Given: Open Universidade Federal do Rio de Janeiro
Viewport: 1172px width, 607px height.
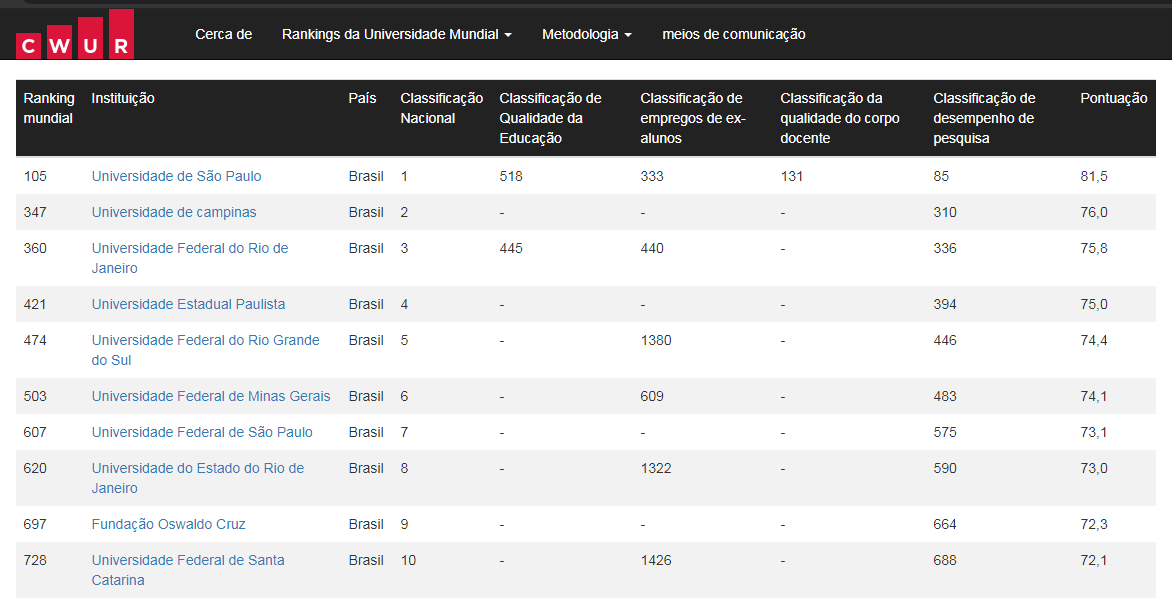Looking at the screenshot, I should pos(189,248).
